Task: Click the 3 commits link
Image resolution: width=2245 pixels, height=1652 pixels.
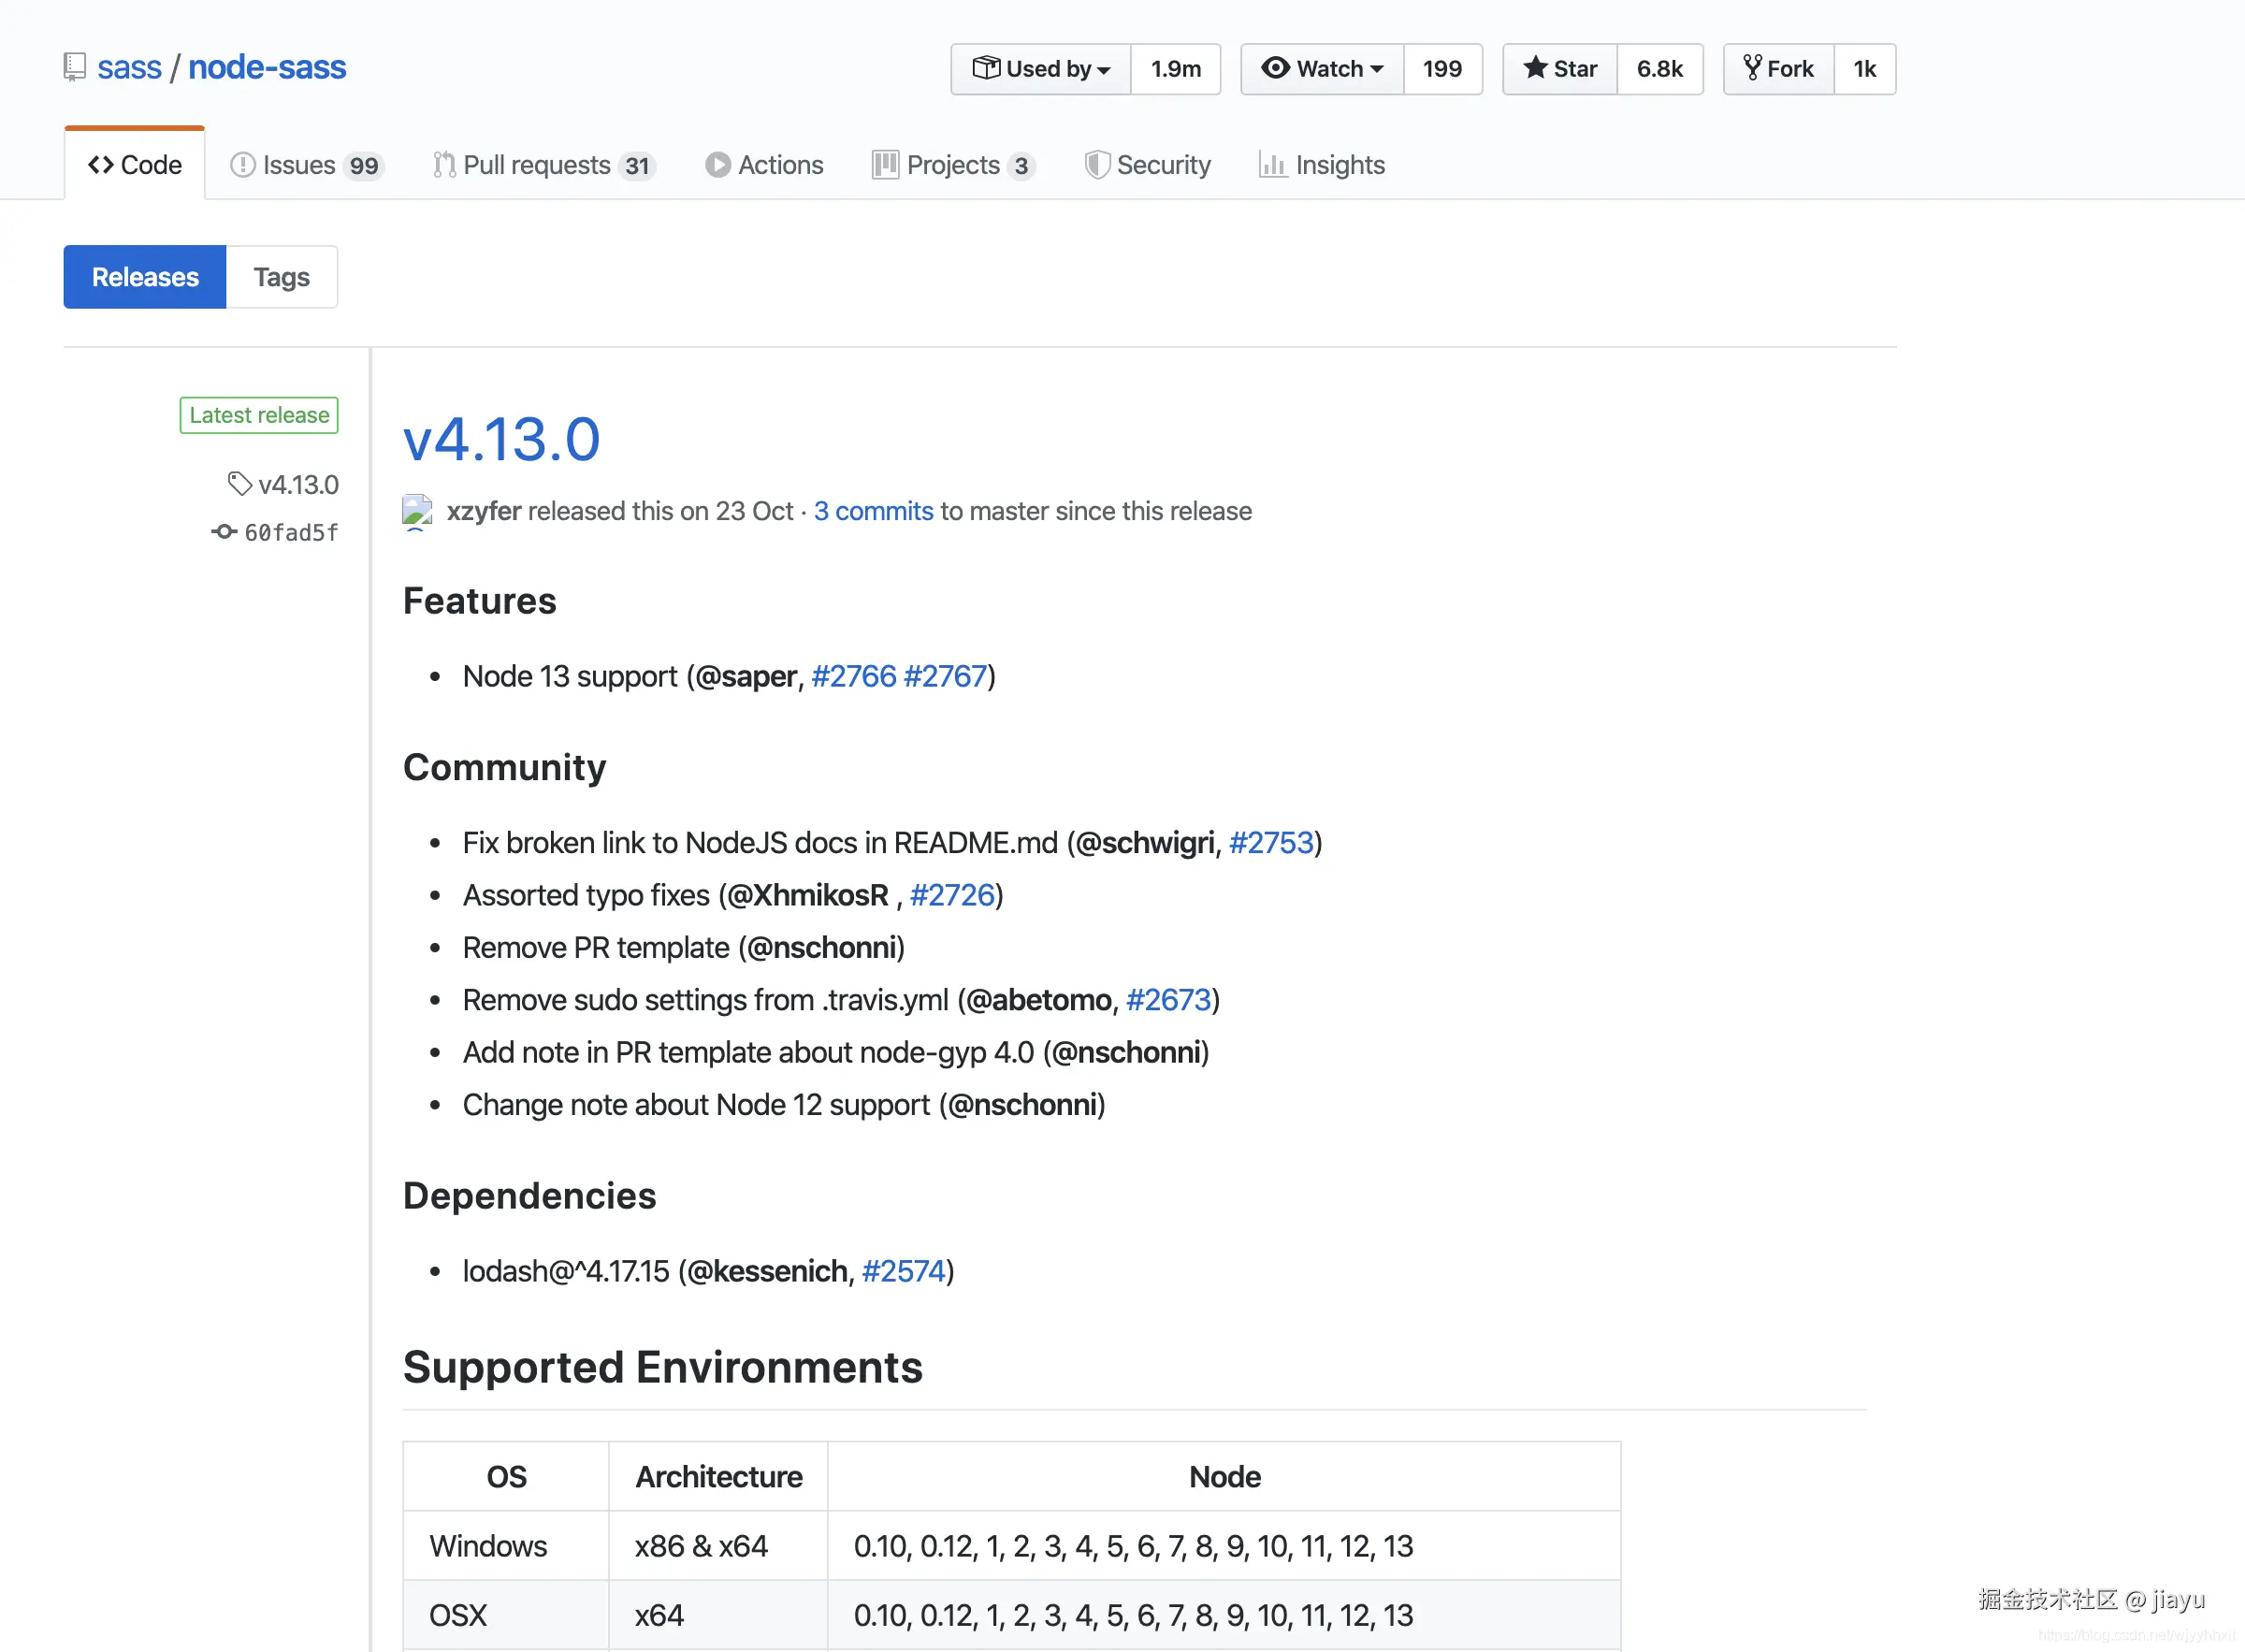Action: pyautogui.click(x=873, y=511)
